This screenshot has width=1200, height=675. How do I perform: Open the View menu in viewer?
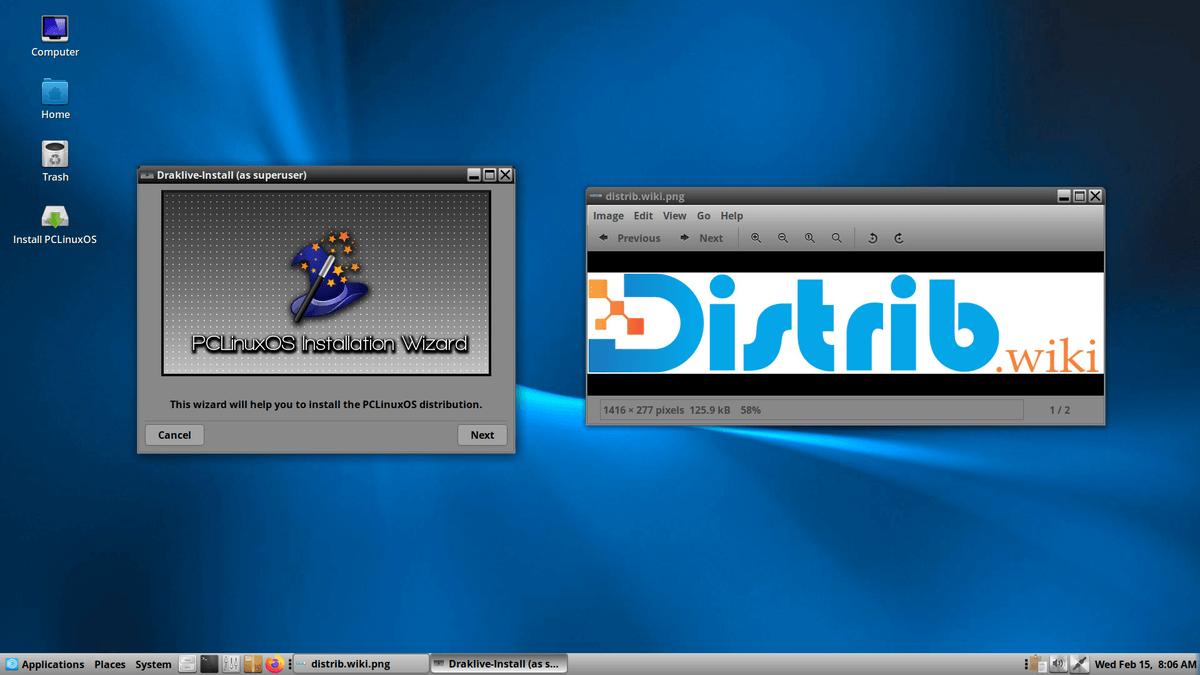click(675, 216)
